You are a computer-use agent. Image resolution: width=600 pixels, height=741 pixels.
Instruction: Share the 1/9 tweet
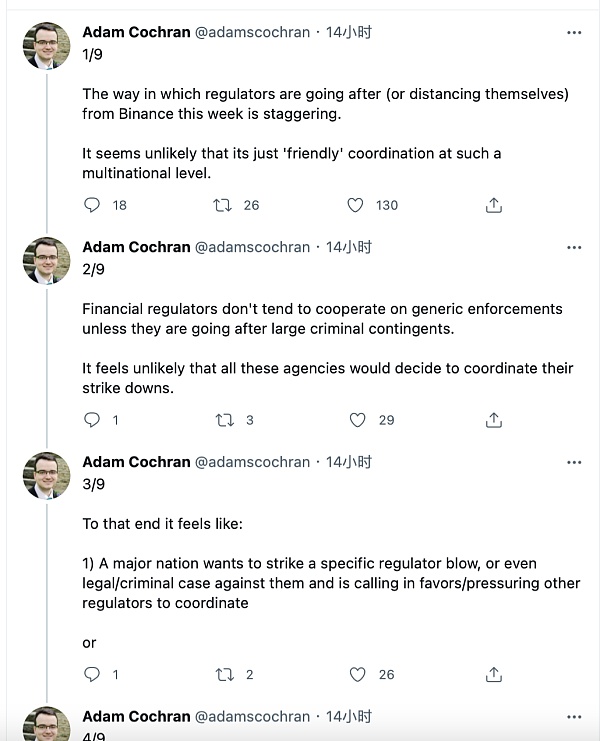[493, 205]
